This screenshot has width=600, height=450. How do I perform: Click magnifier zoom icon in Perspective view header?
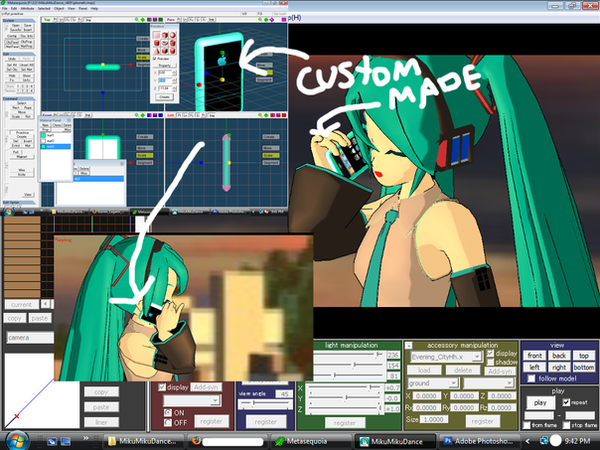click(x=260, y=20)
